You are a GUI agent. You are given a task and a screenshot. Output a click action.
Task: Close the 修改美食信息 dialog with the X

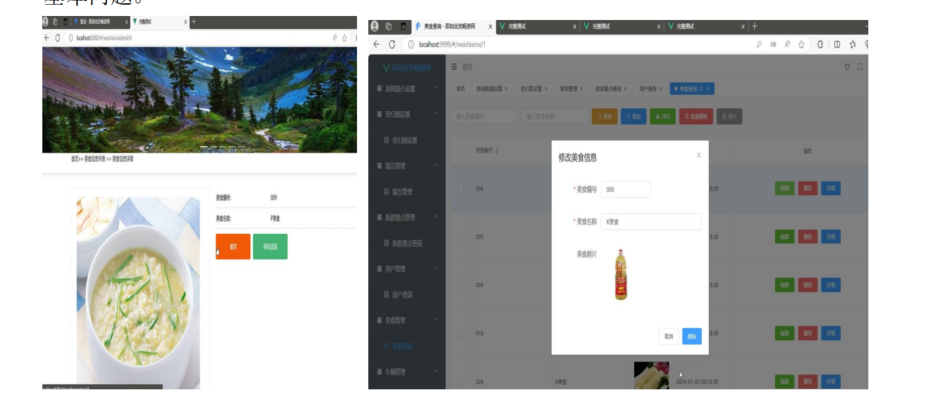(x=699, y=155)
